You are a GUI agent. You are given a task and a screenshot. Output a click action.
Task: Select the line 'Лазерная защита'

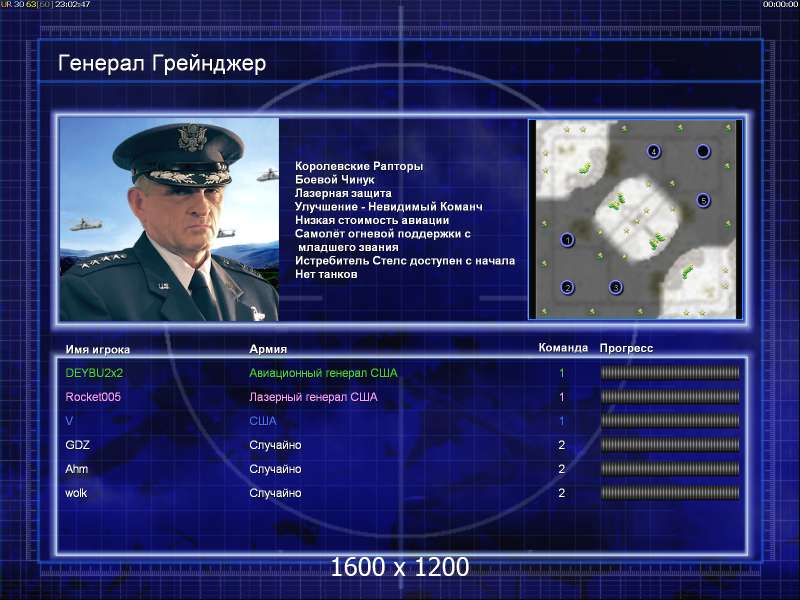tap(343, 193)
